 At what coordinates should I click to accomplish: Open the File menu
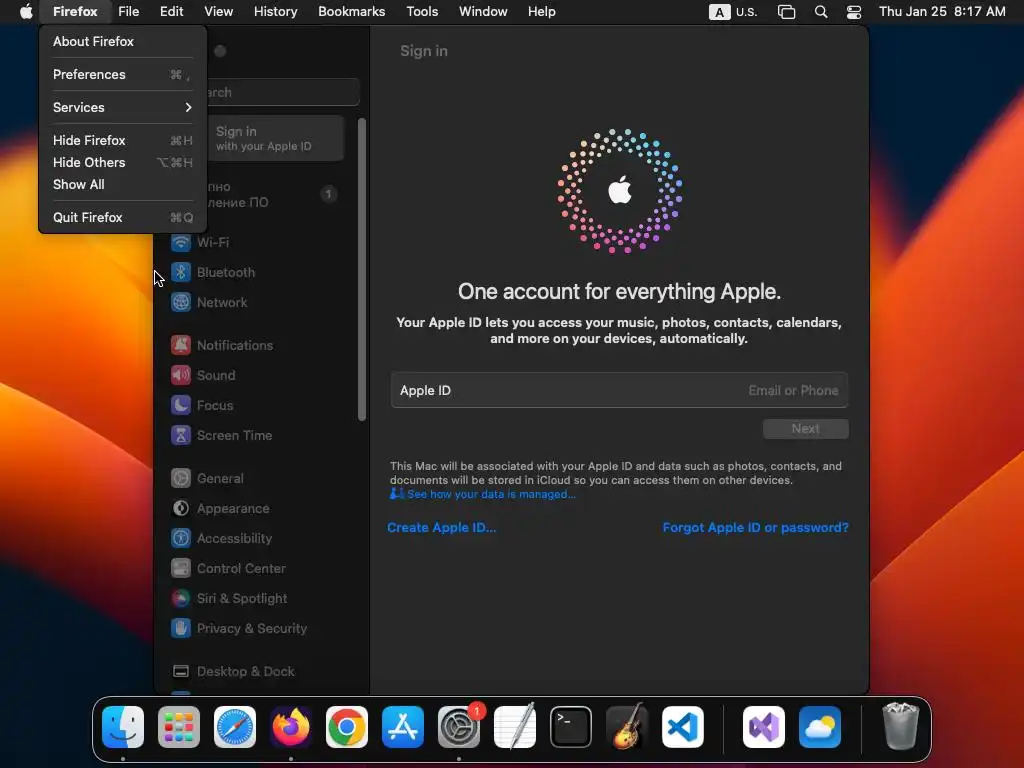pyautogui.click(x=129, y=11)
